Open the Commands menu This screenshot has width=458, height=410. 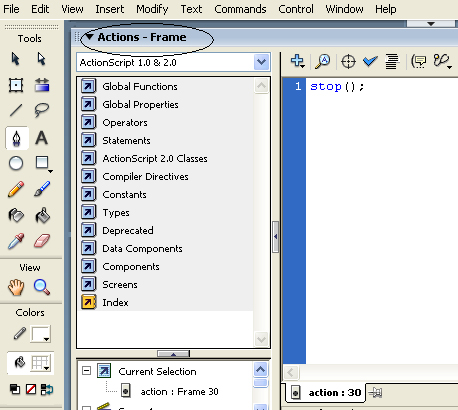(x=240, y=9)
